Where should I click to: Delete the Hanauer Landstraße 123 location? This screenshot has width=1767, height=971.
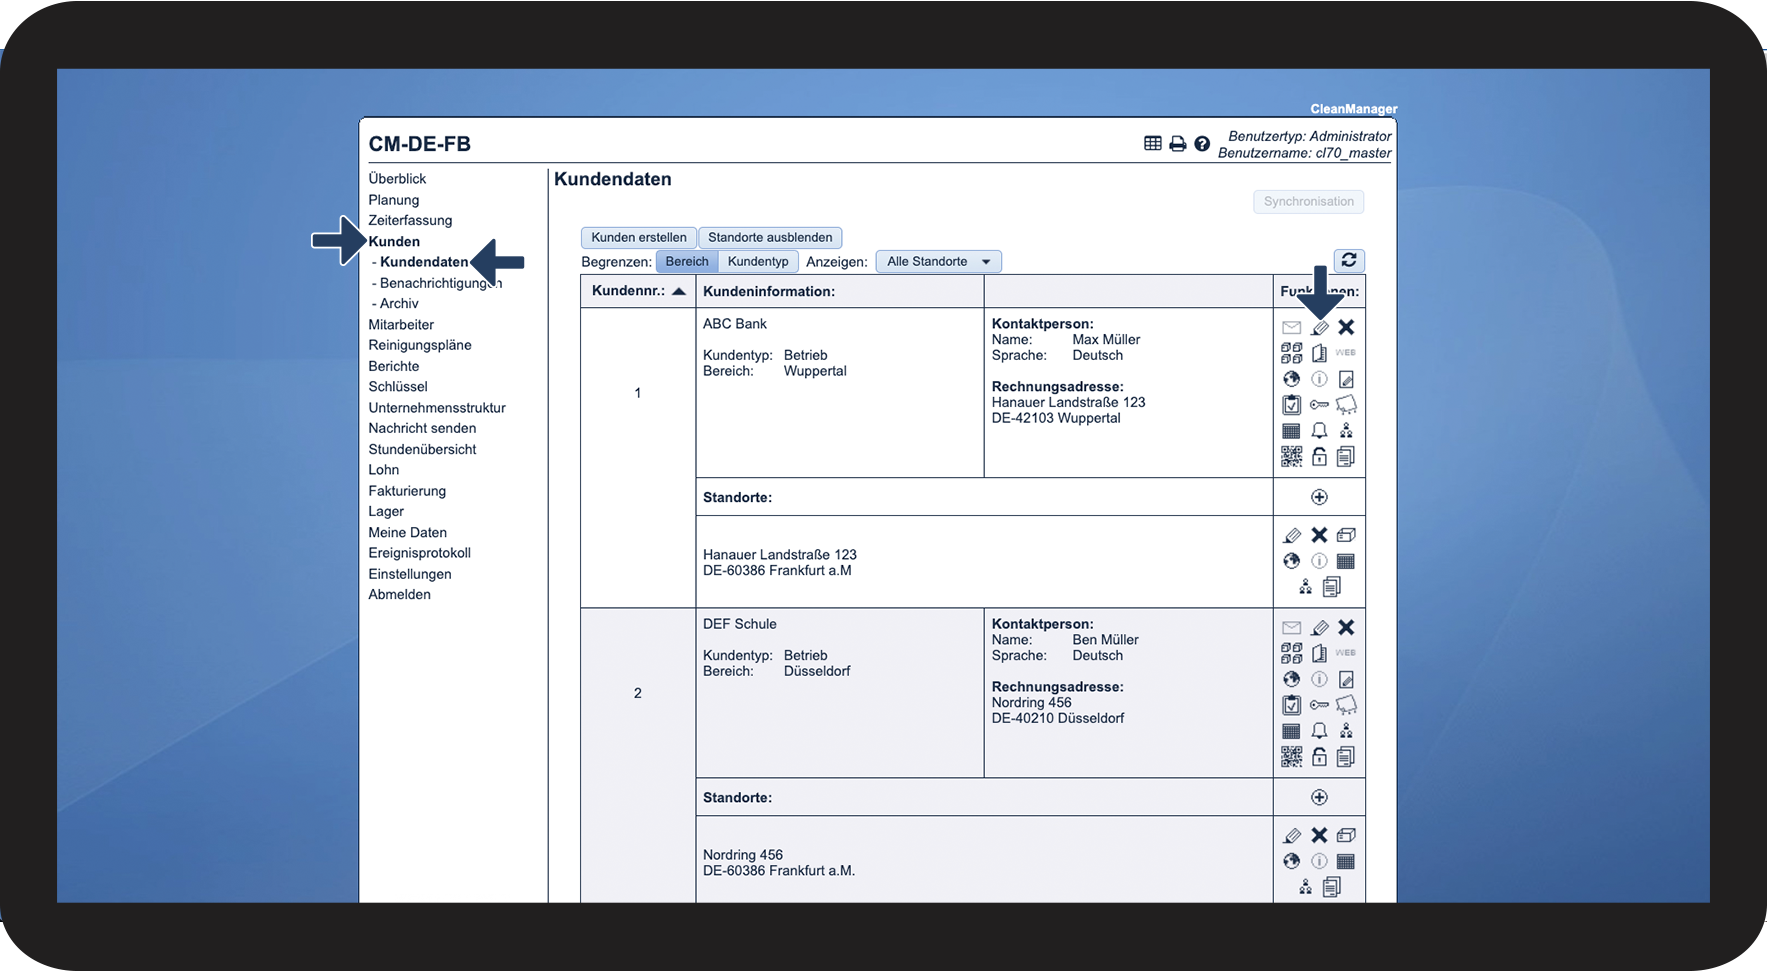pos(1320,535)
